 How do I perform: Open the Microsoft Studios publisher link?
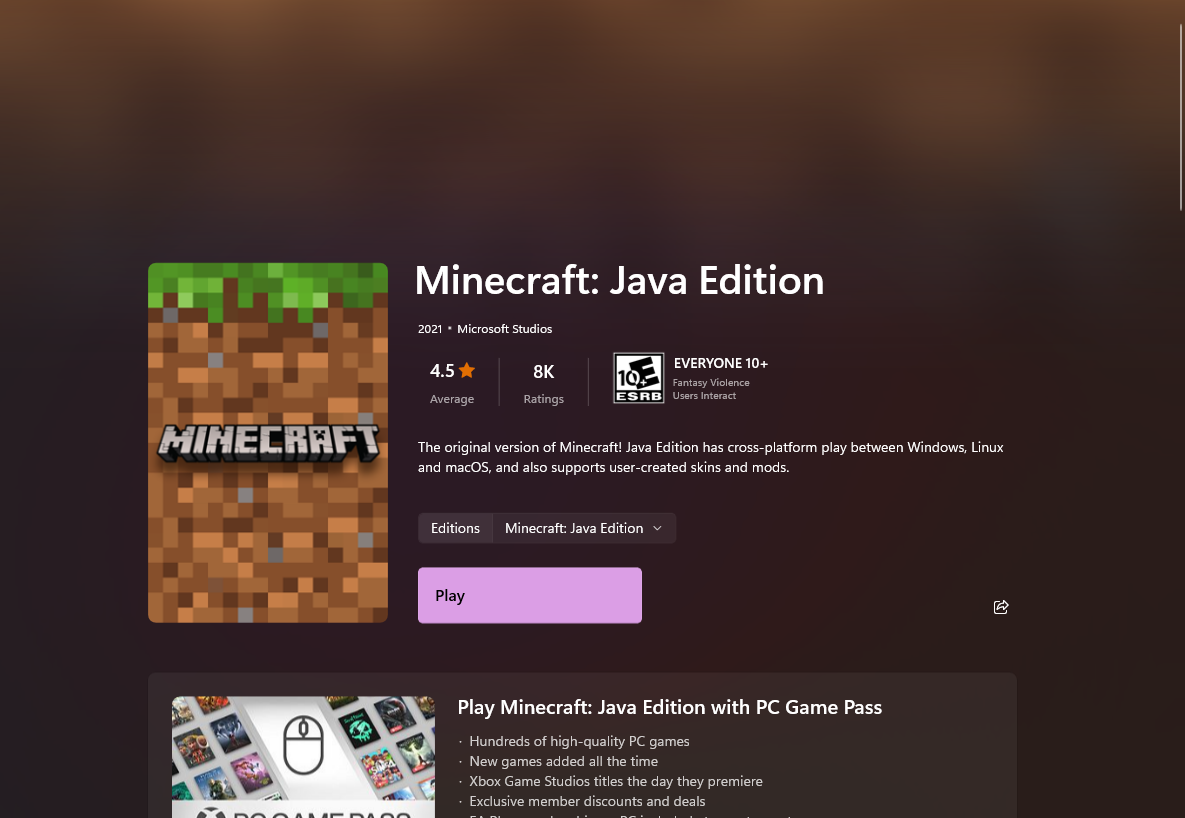504,329
